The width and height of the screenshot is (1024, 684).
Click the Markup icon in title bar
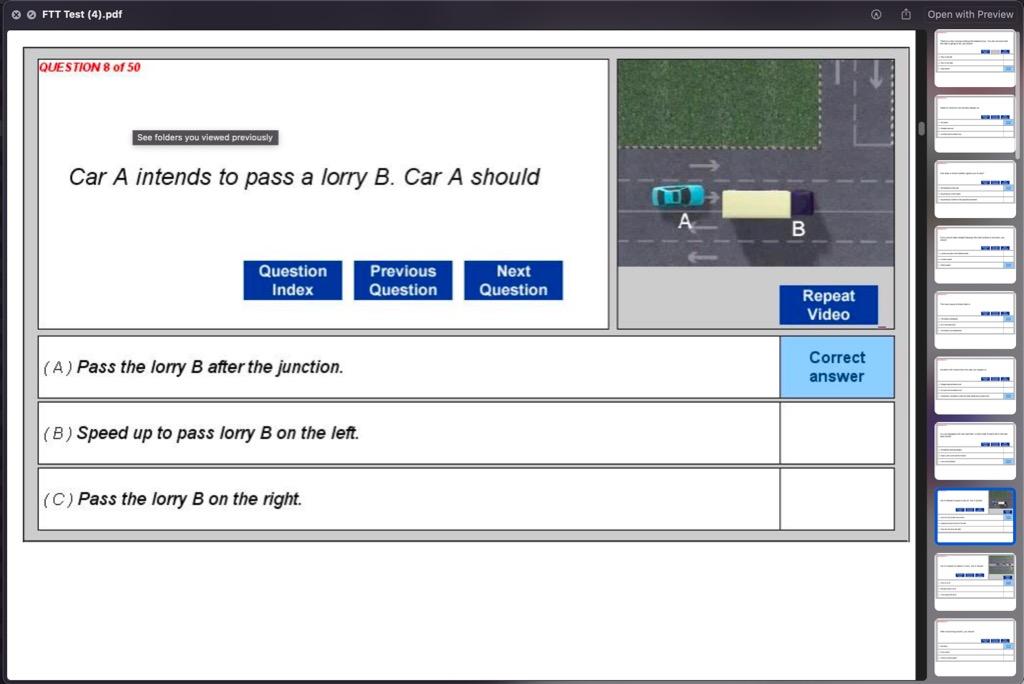877,14
